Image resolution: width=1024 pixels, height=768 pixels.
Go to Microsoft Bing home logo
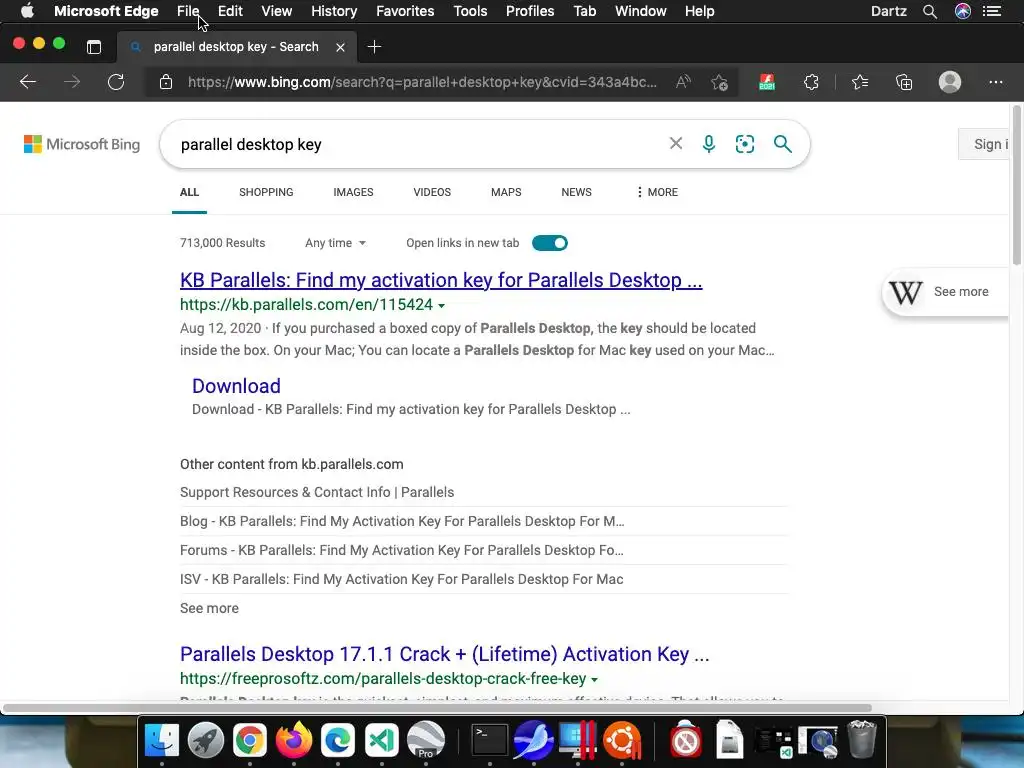(82, 144)
